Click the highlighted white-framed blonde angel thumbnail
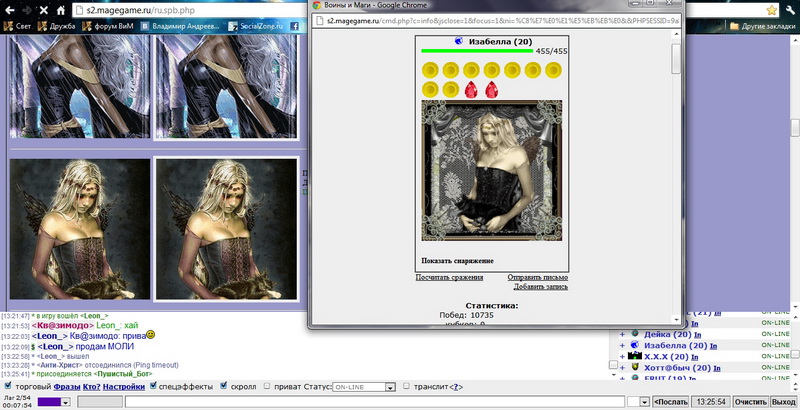Viewport: 800px width, 410px height. 226,228
